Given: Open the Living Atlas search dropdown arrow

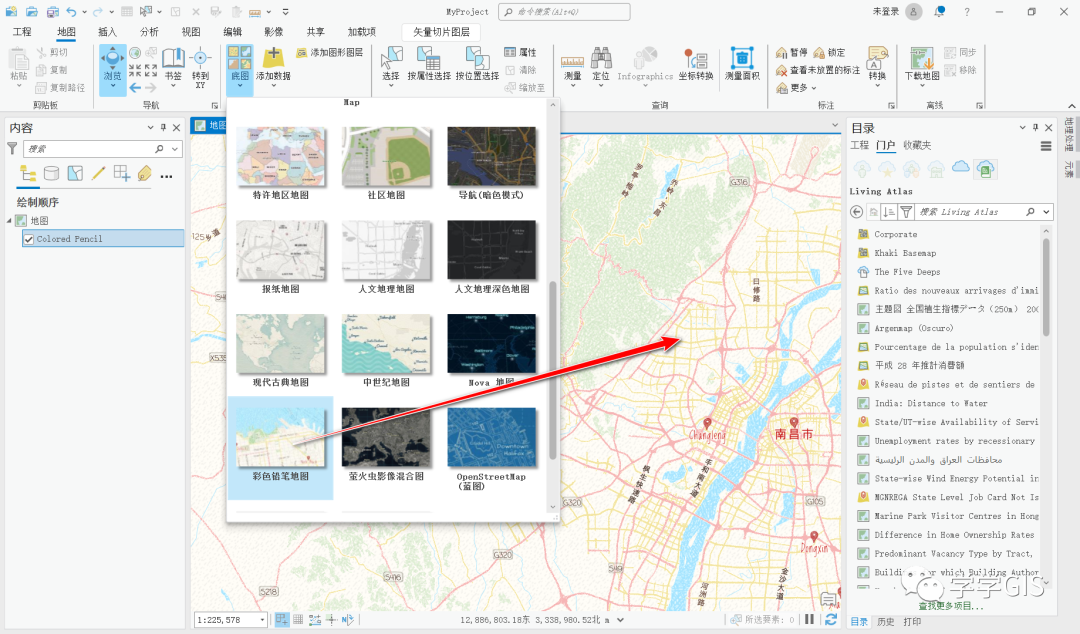Looking at the screenshot, I should click(1046, 212).
